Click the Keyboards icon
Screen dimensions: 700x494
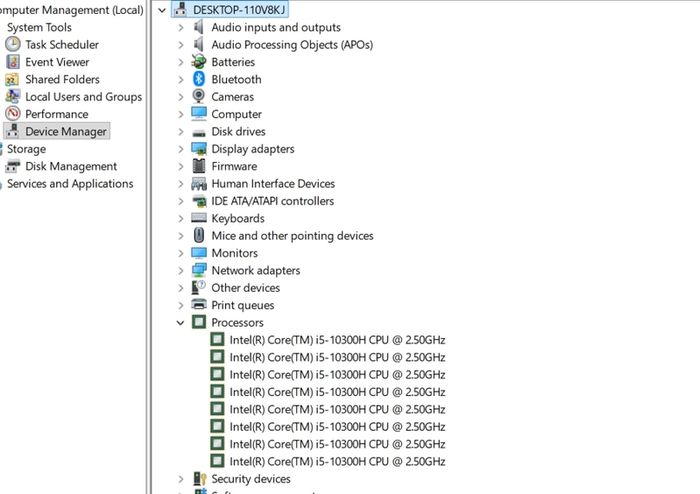[x=199, y=218]
